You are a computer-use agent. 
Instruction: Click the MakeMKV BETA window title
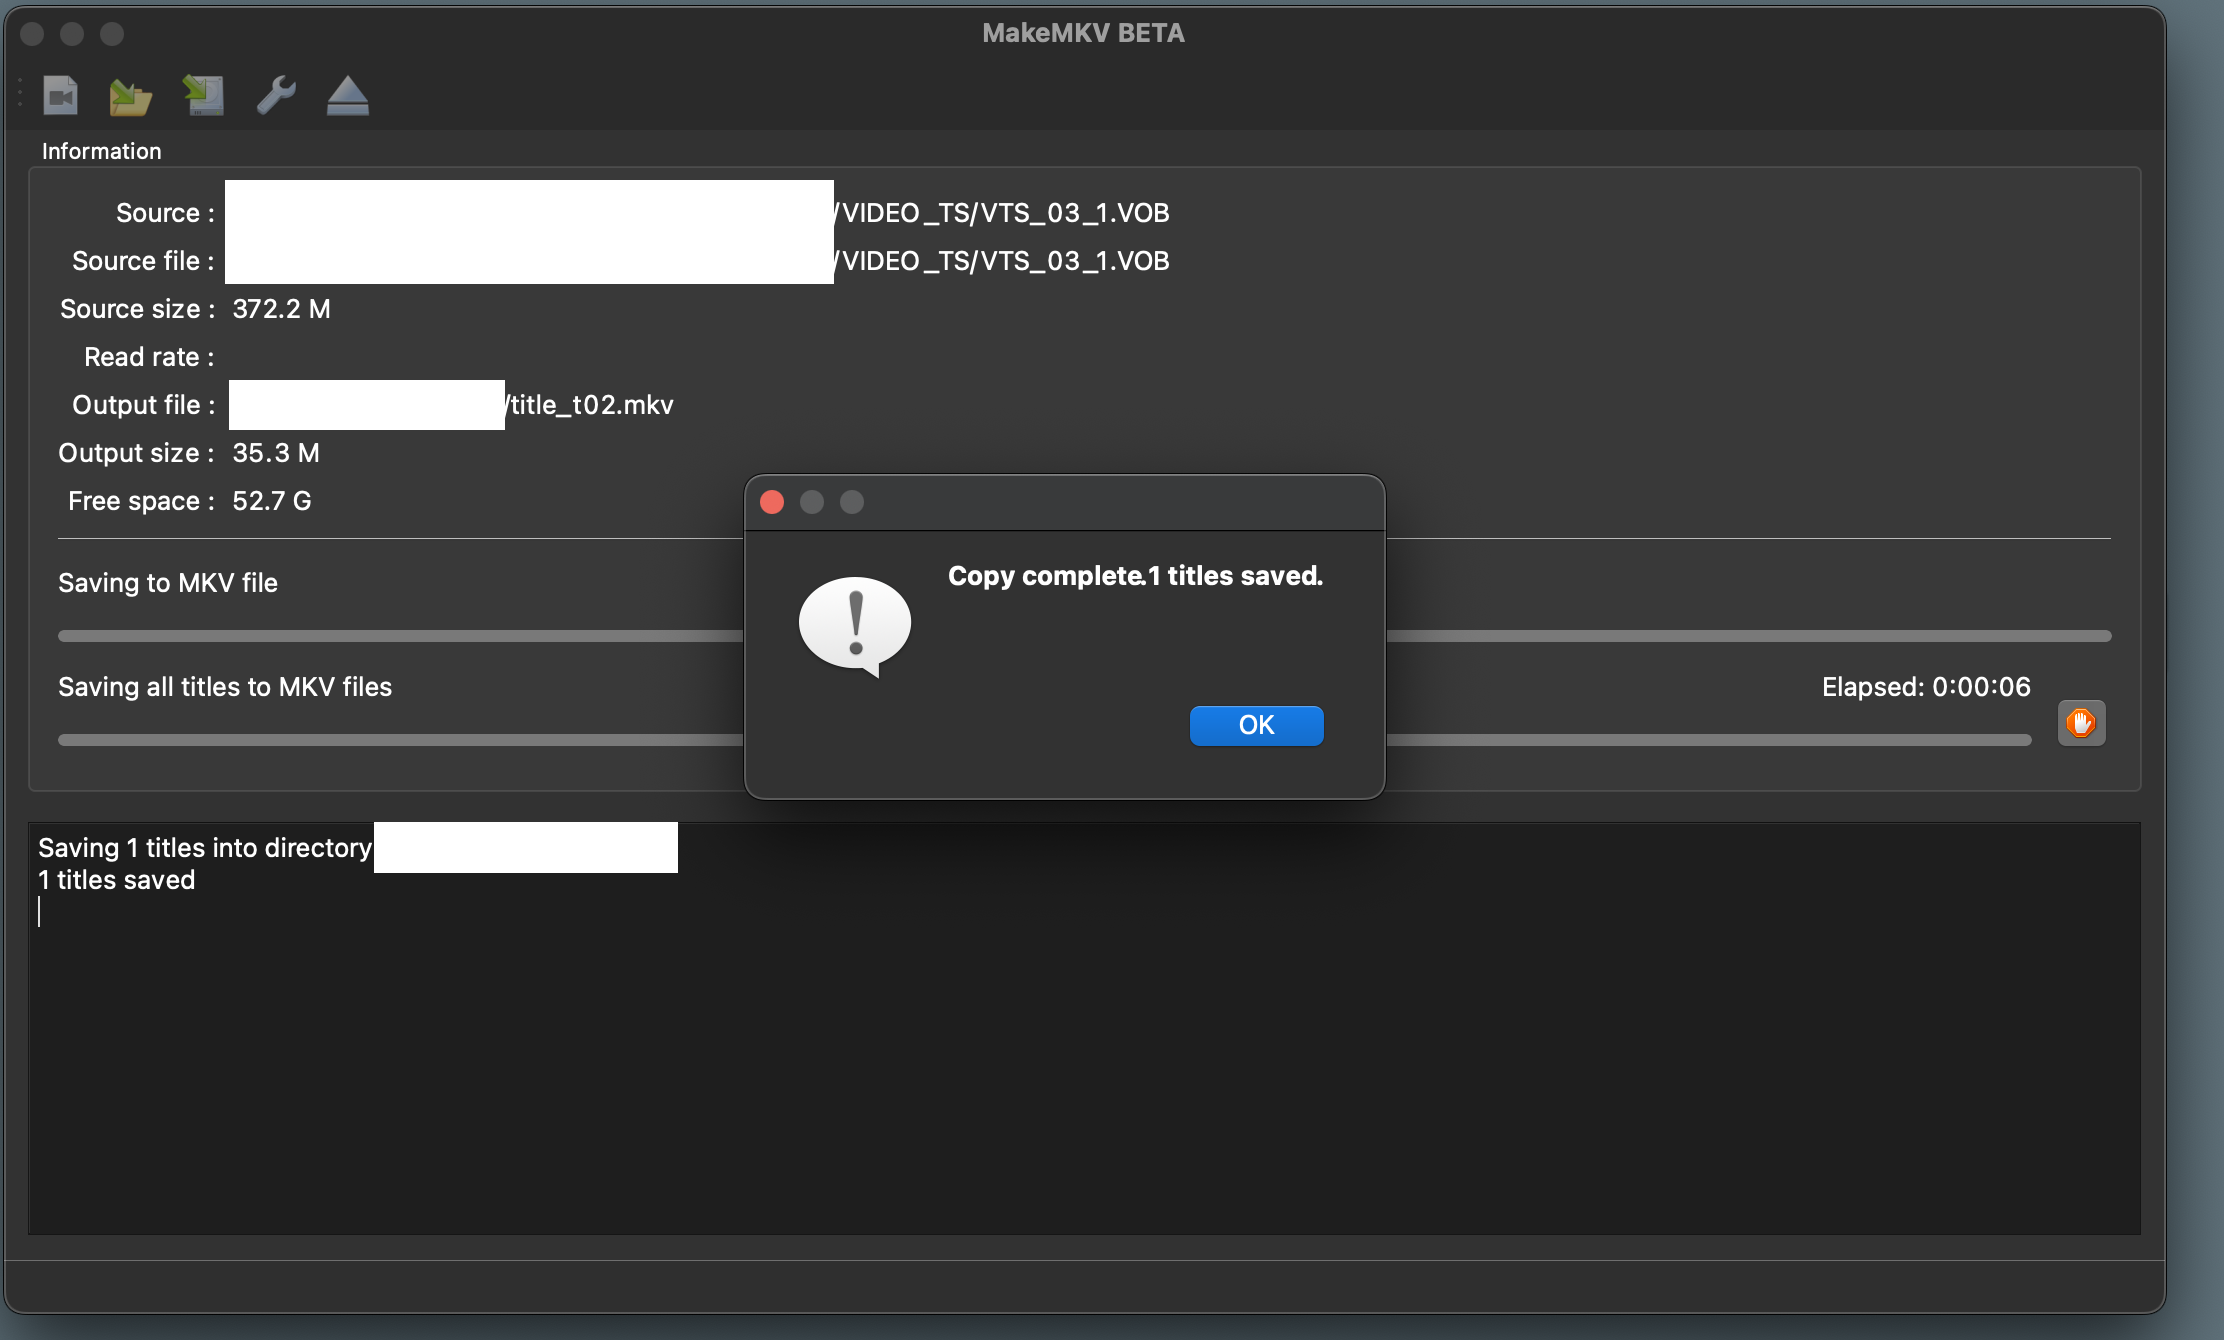point(1083,33)
